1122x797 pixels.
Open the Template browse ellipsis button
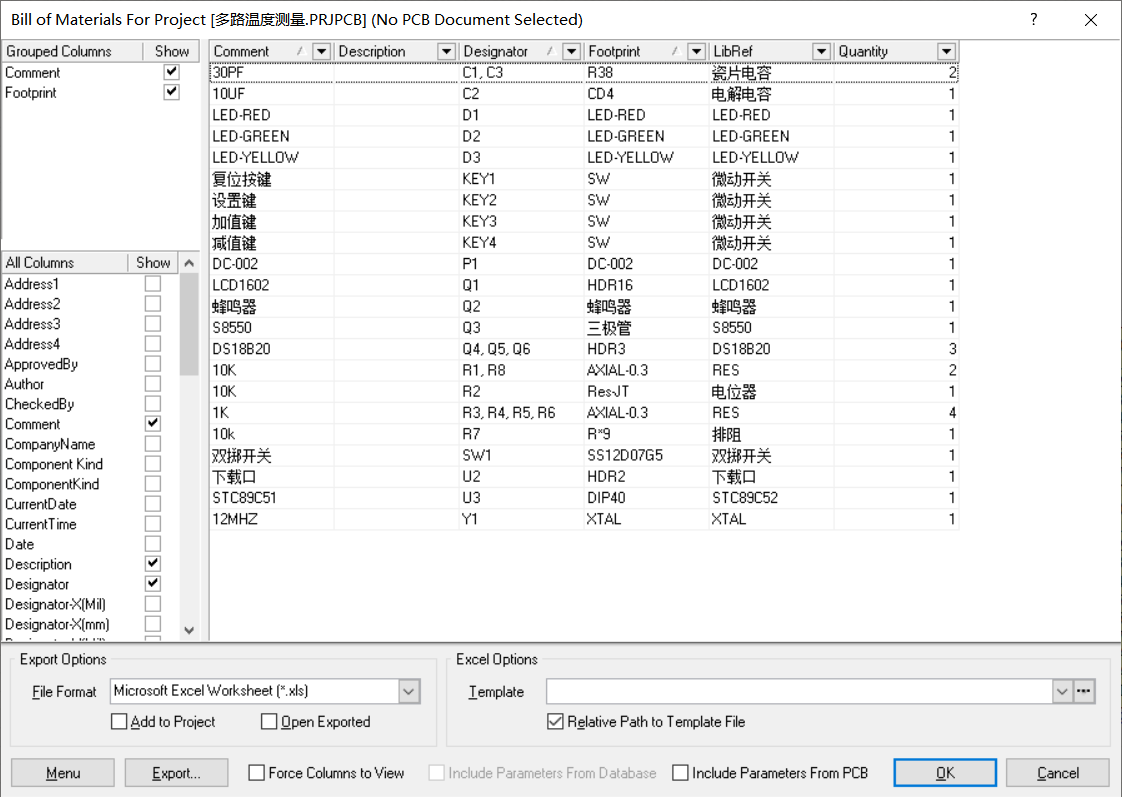[1083, 691]
